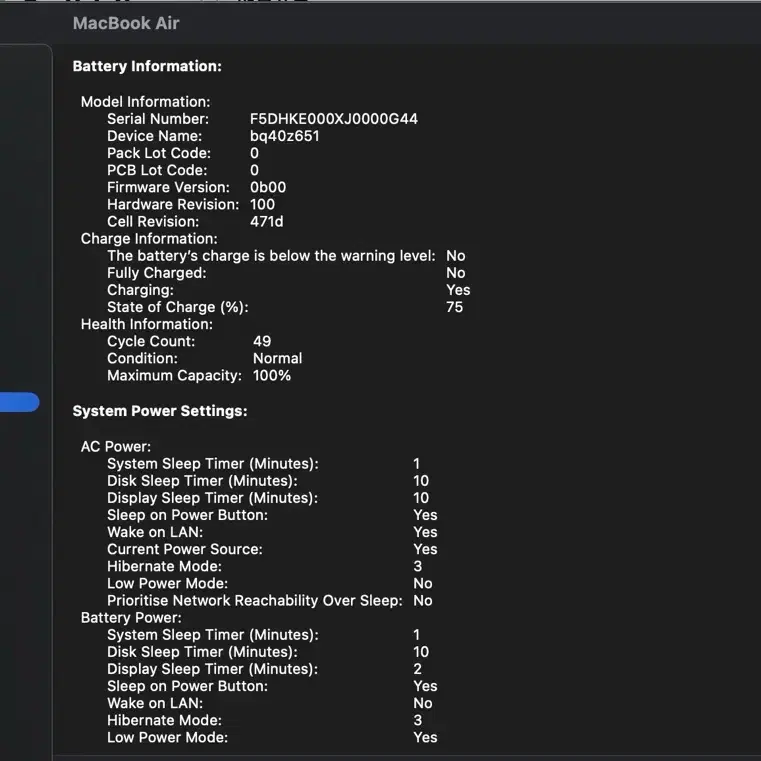This screenshot has width=761, height=761.
Task: Click the State of Charge value 75
Action: [455, 307]
